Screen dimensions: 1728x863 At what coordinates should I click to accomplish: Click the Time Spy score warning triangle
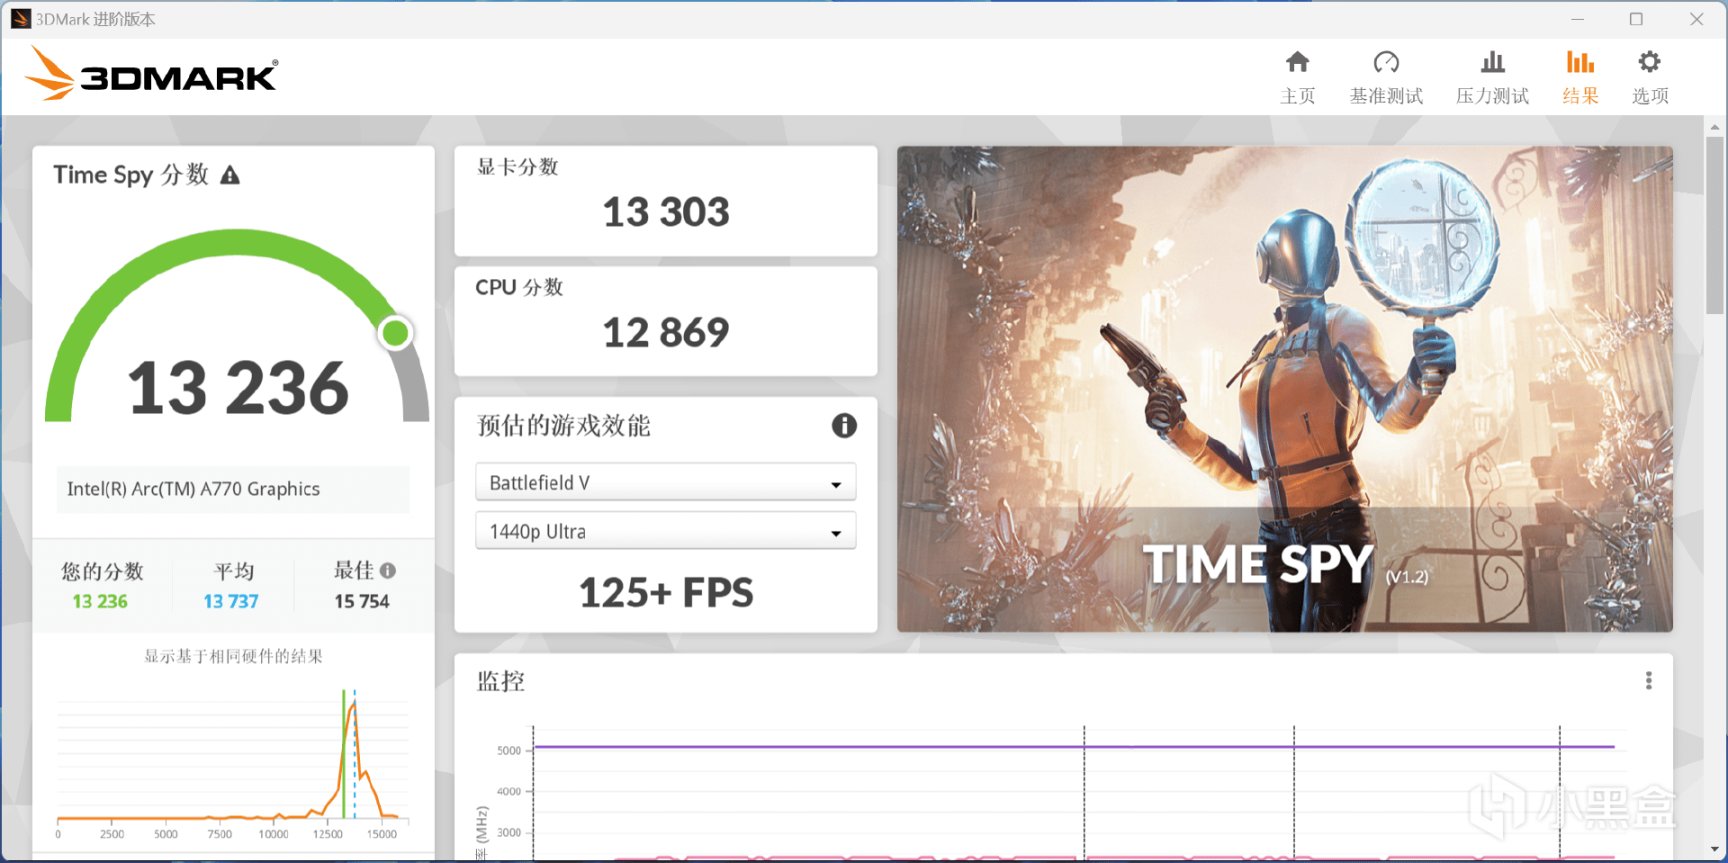(x=230, y=176)
